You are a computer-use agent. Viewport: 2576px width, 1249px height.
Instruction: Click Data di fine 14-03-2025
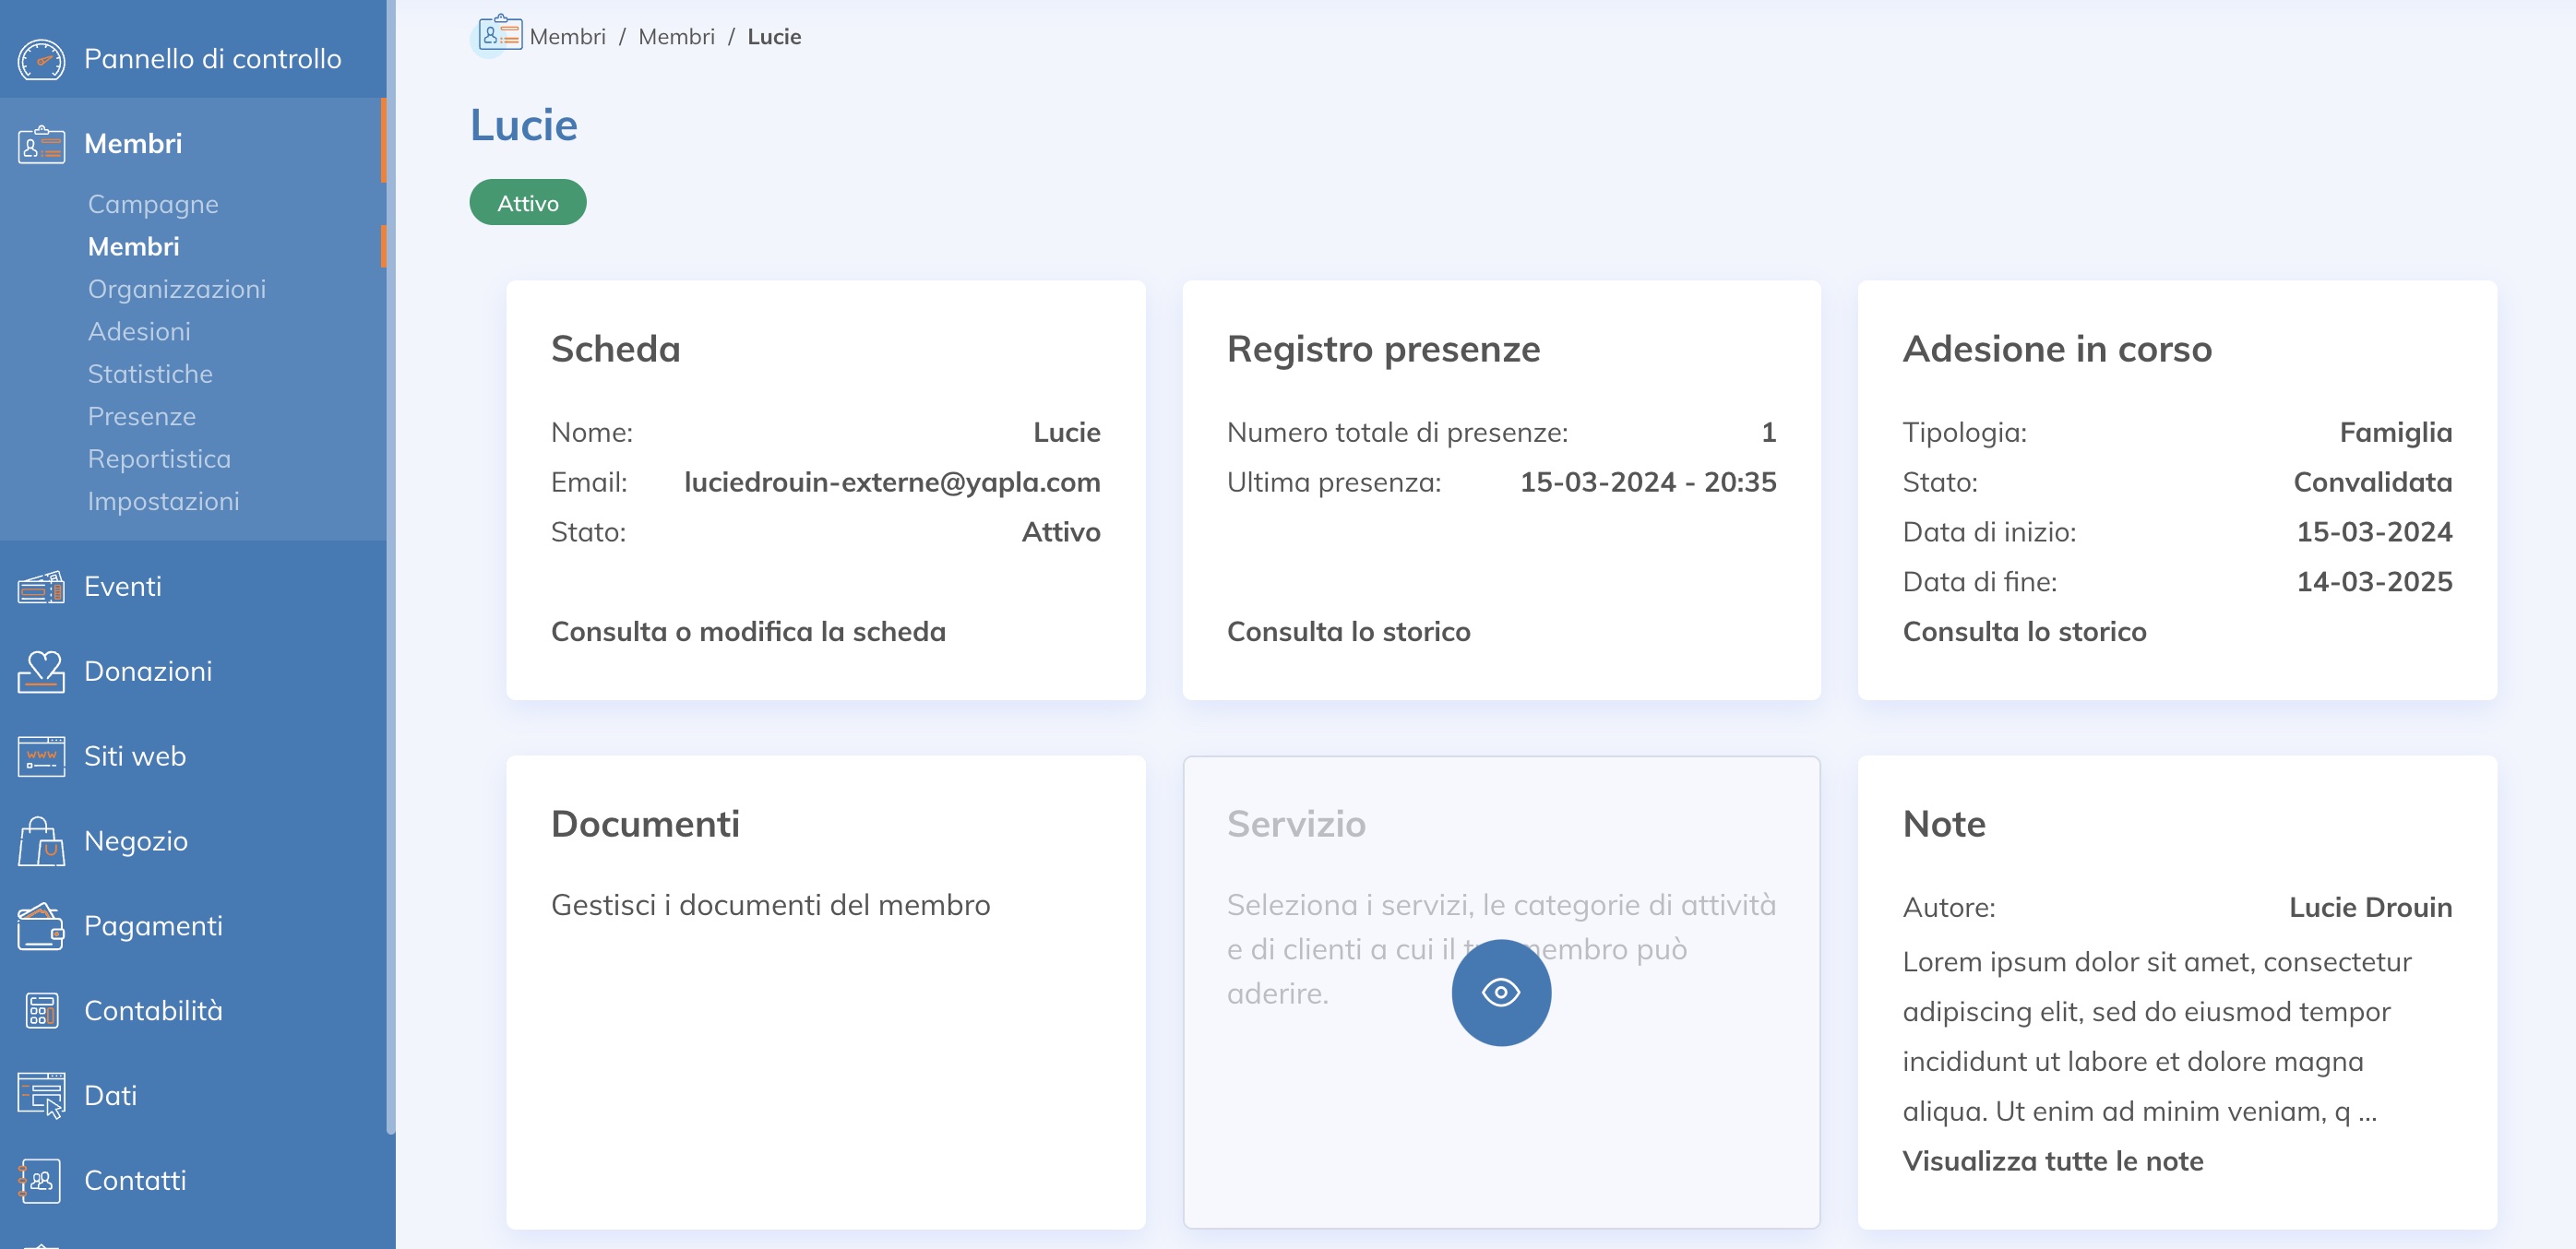pyautogui.click(x=2374, y=582)
